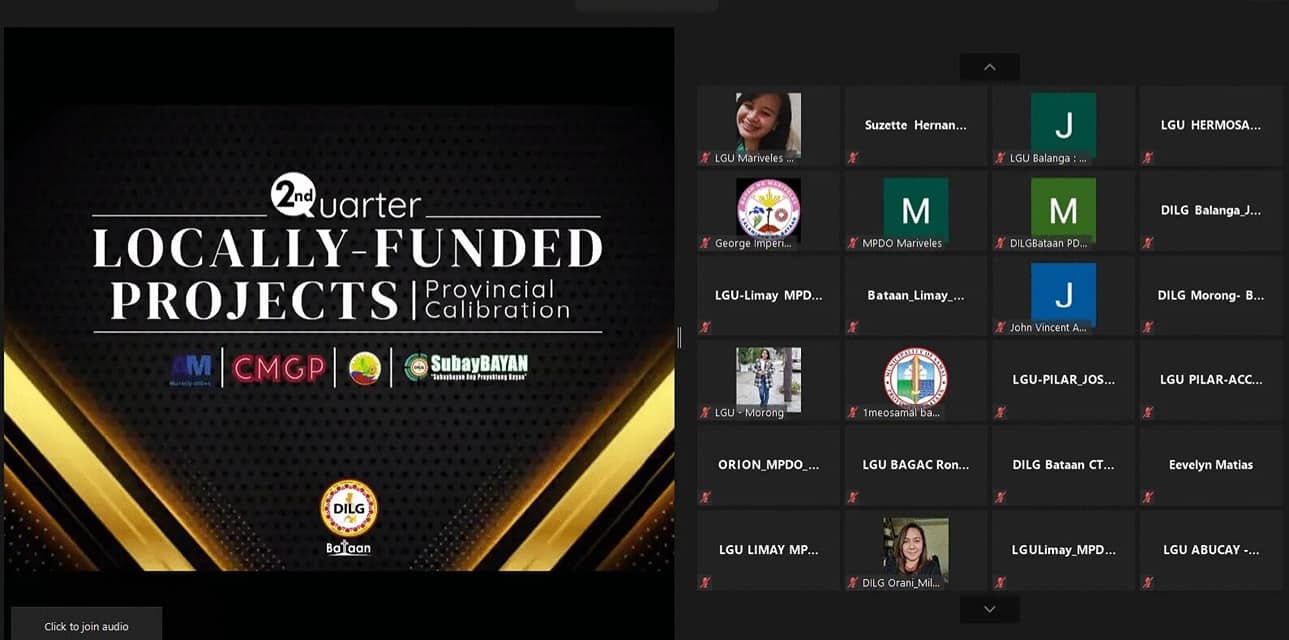1289x640 pixels.
Task: Select participant name 'LGU ABUCAY -...'
Action: click(1211, 549)
